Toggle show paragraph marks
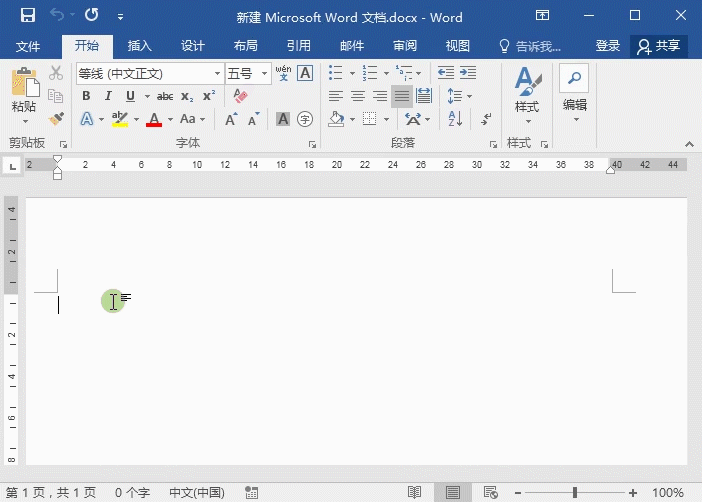 pos(485,119)
